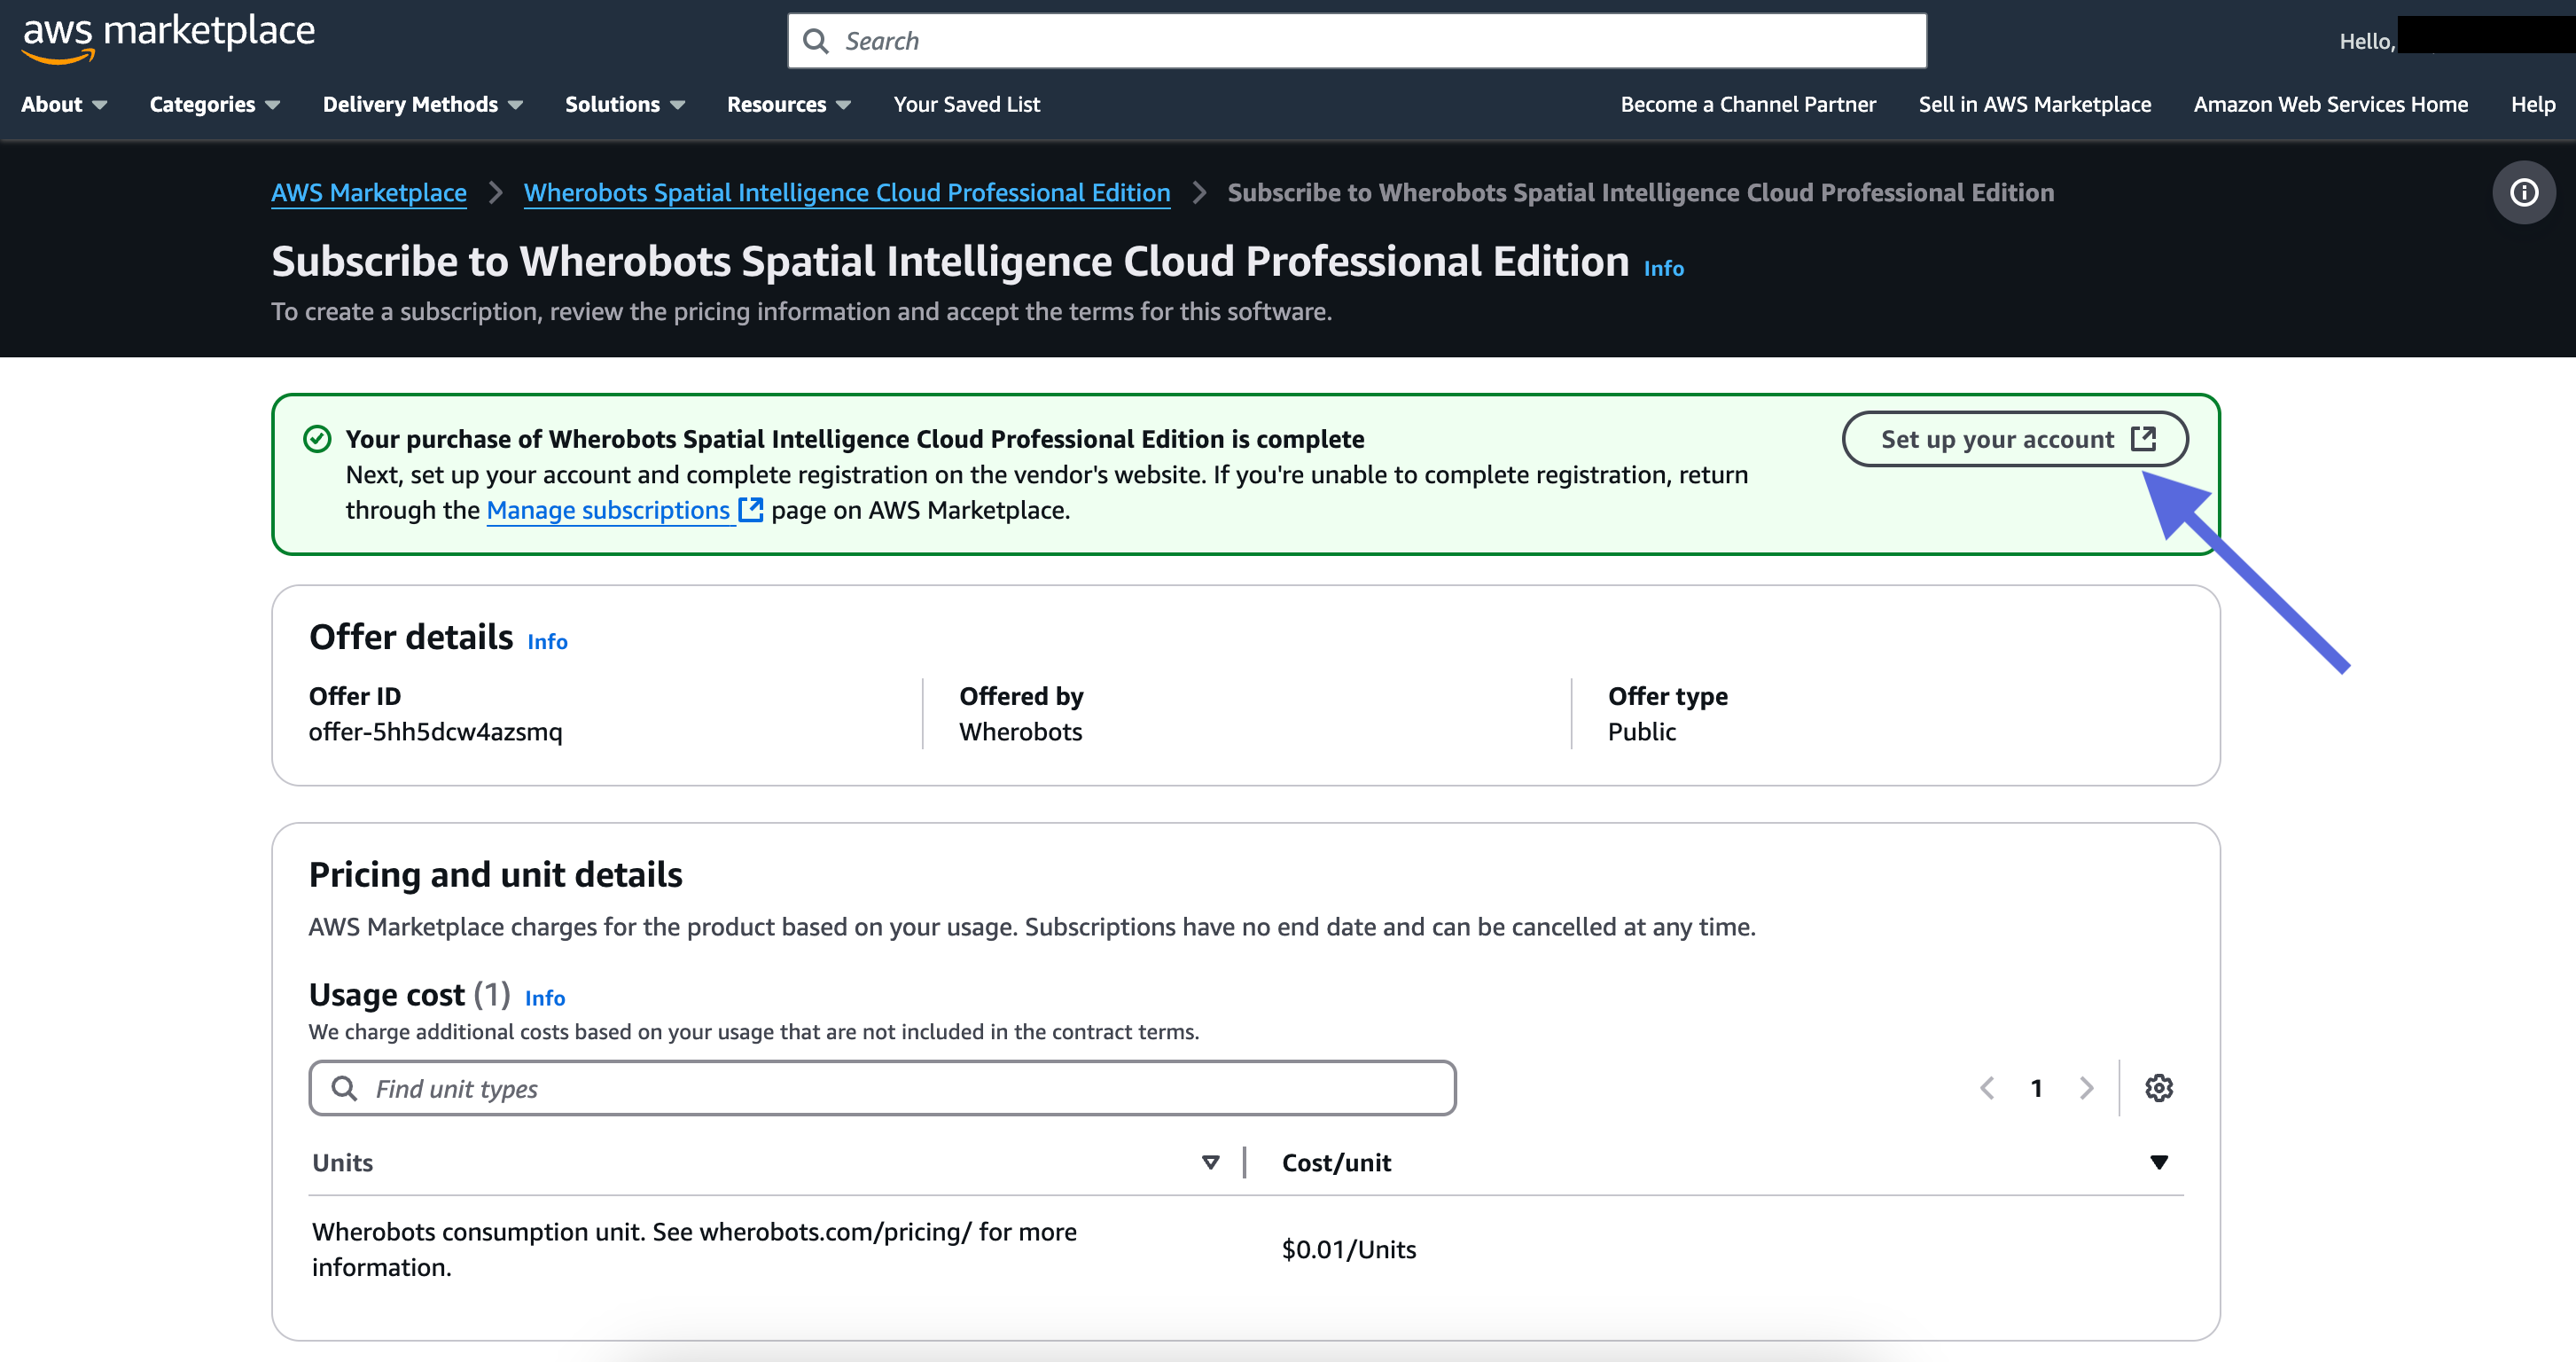Open the Solutions dropdown menu

pyautogui.click(x=624, y=104)
